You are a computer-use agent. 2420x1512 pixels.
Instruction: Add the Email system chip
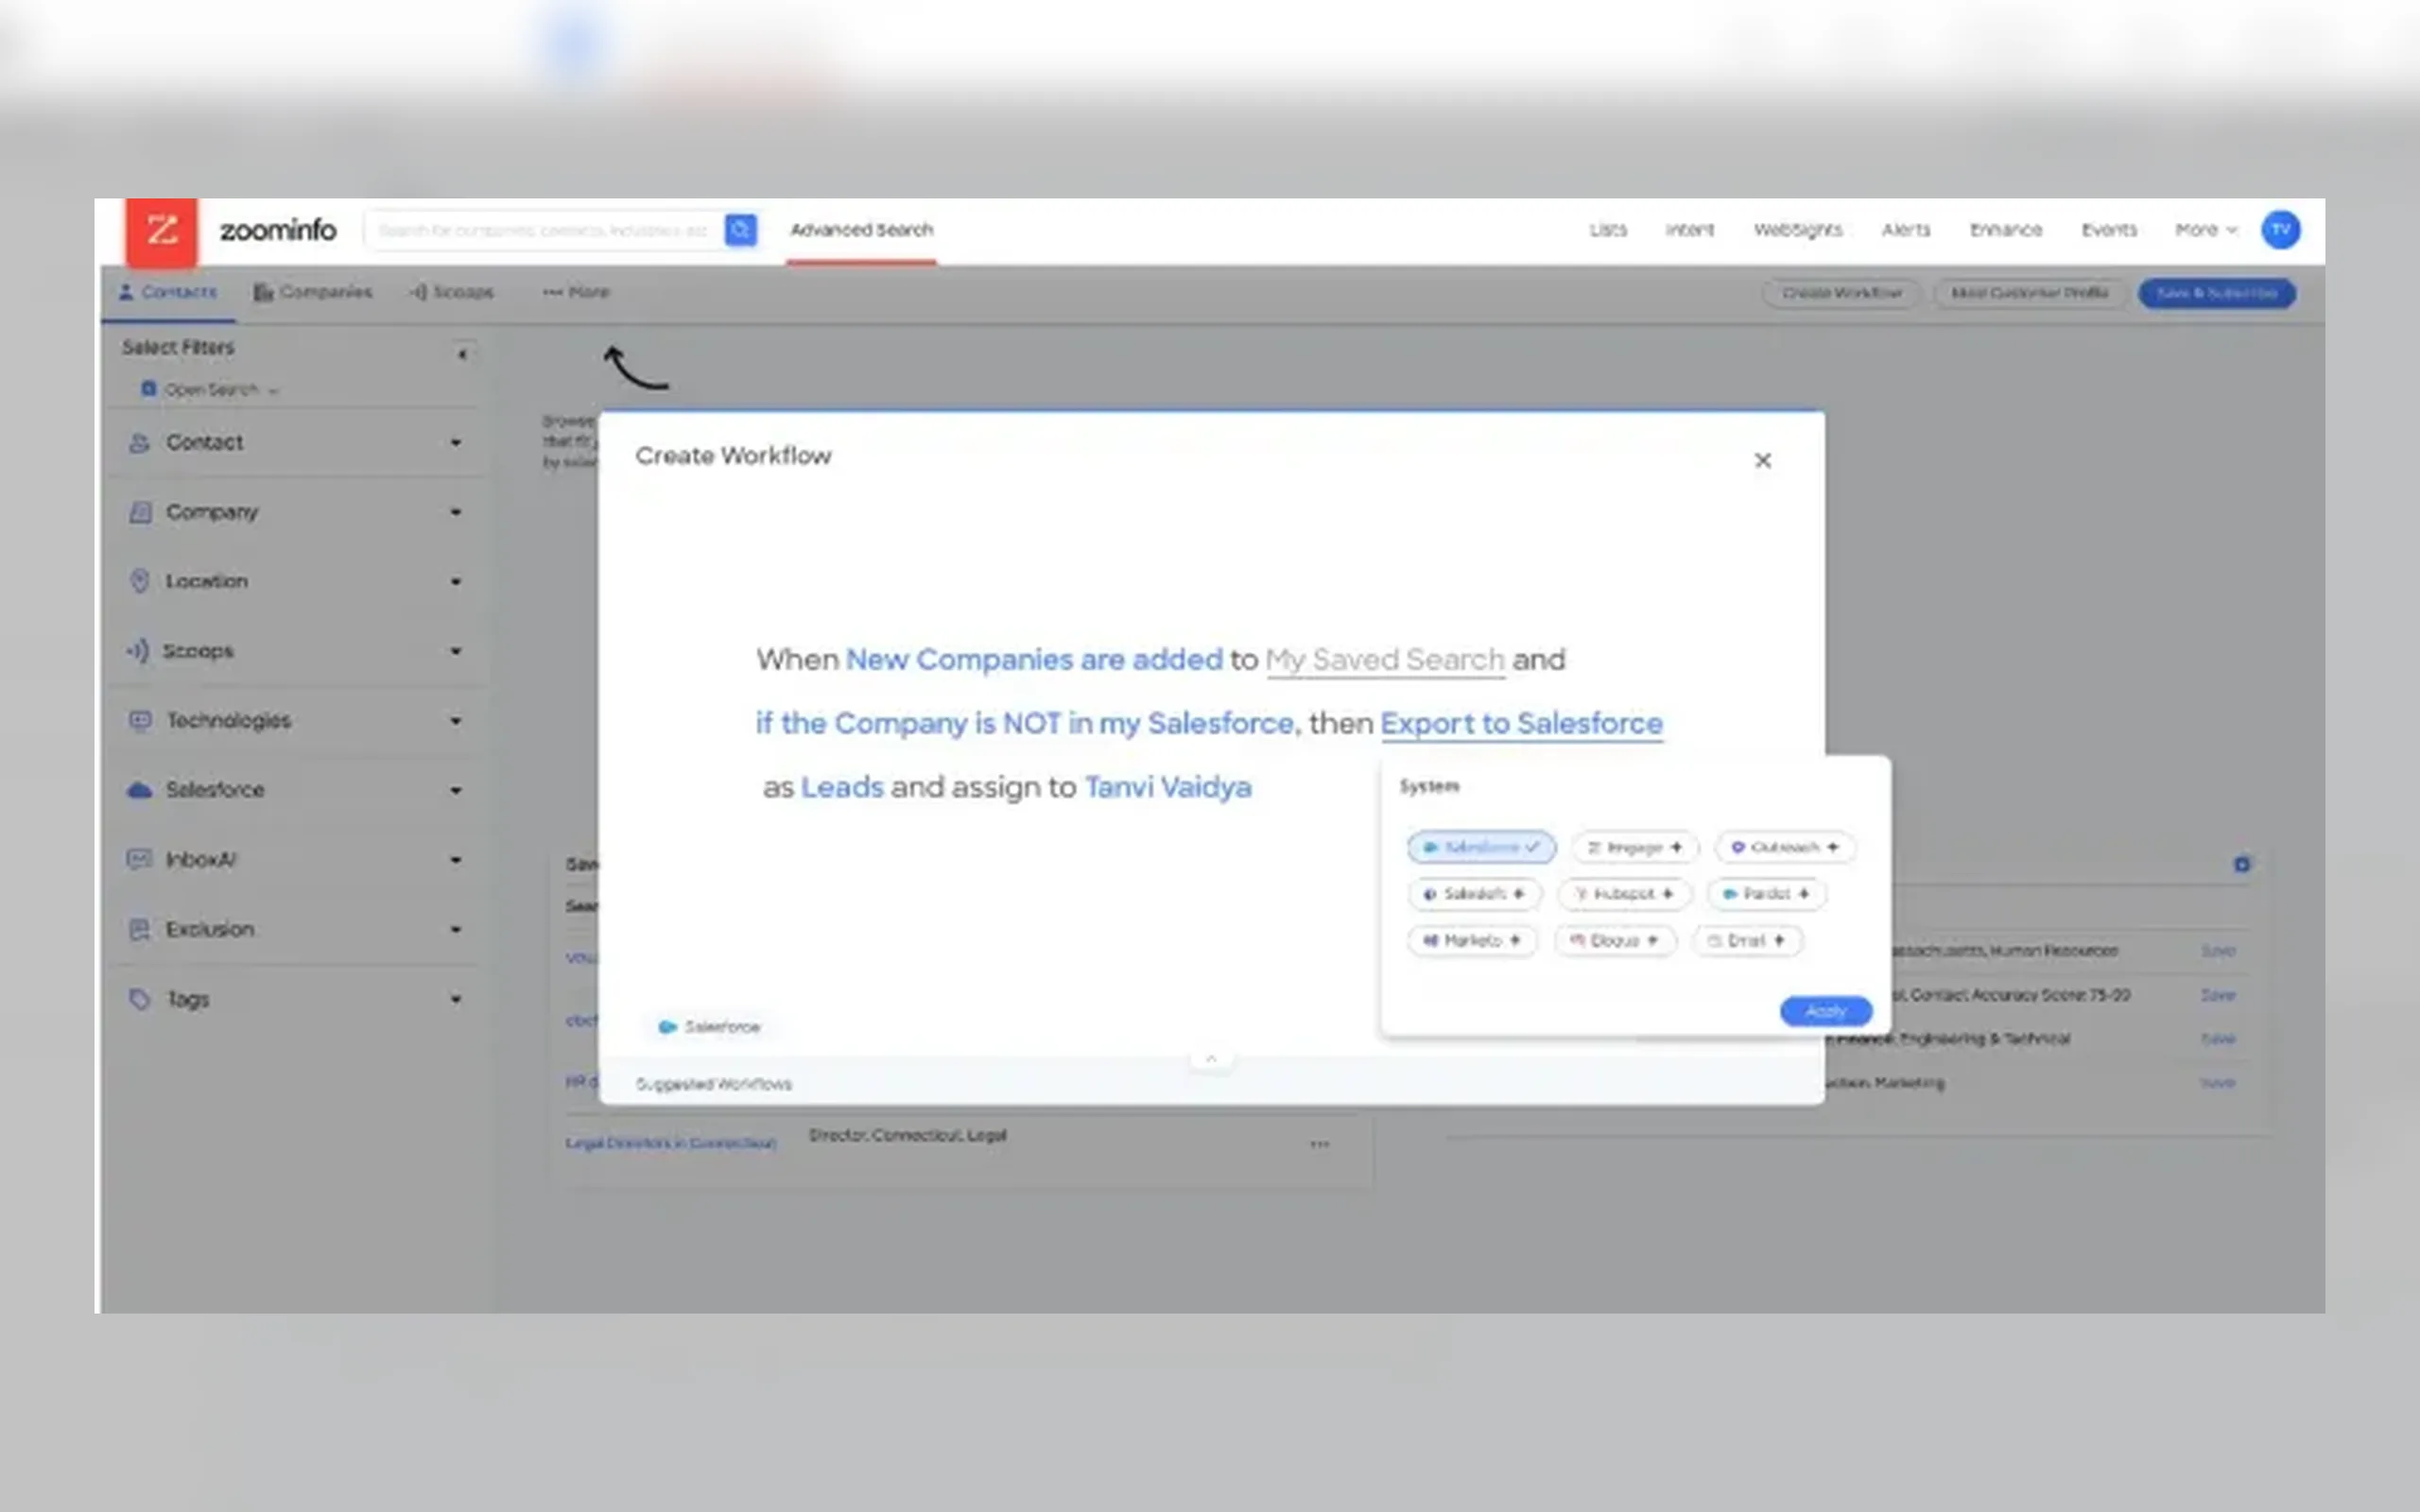[x=1747, y=941]
